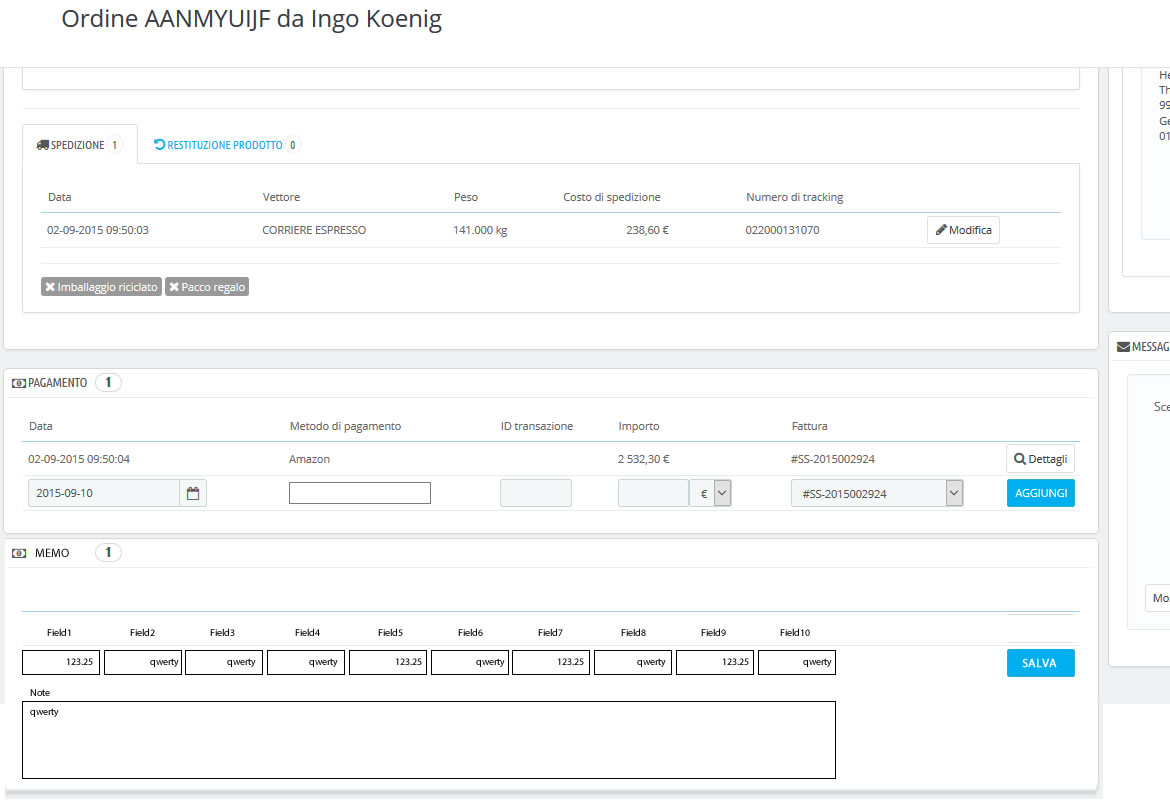Click payment date 02-09-2015 09:50:04
Screen dimensions: 1170x800
pyautogui.click(x=79, y=459)
